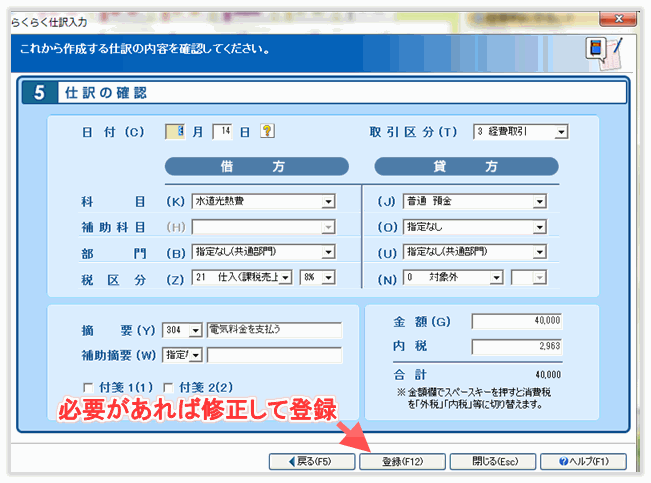
Task: Click the day field showing 14
Action: 222,132
